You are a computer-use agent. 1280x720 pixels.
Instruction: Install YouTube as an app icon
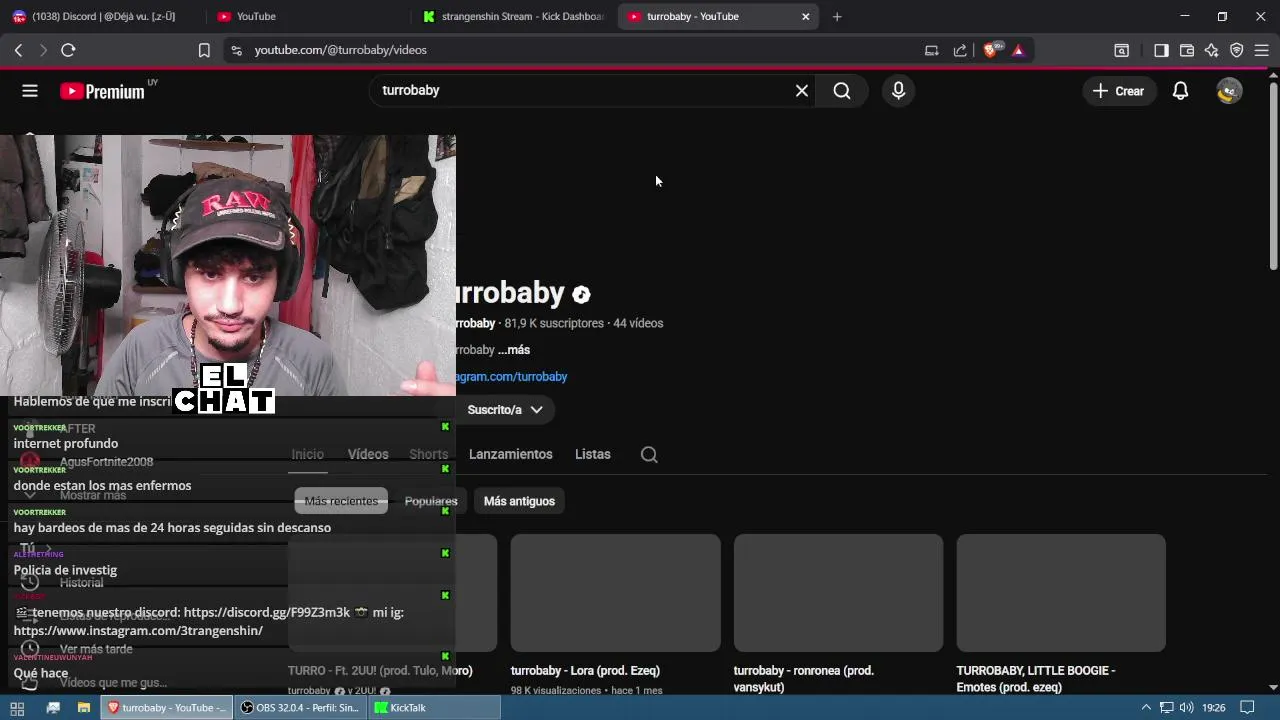tap(931, 50)
